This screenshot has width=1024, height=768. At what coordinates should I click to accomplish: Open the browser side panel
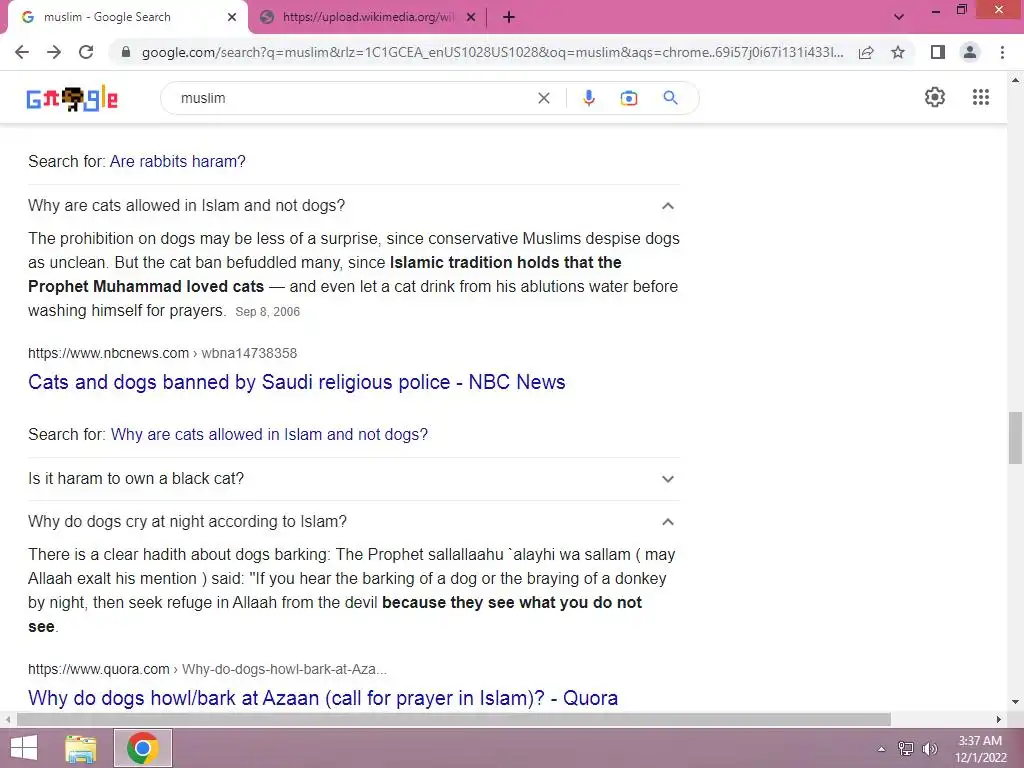[938, 52]
